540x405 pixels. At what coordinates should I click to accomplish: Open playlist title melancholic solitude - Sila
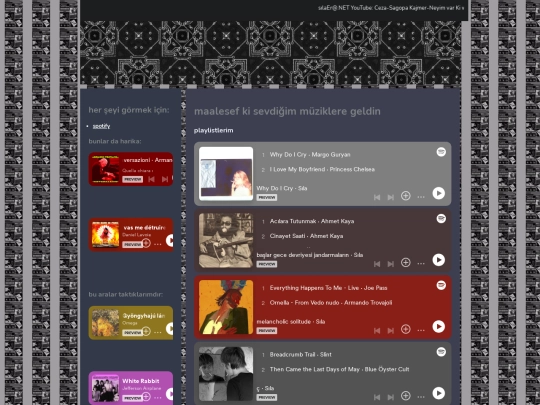pos(291,322)
